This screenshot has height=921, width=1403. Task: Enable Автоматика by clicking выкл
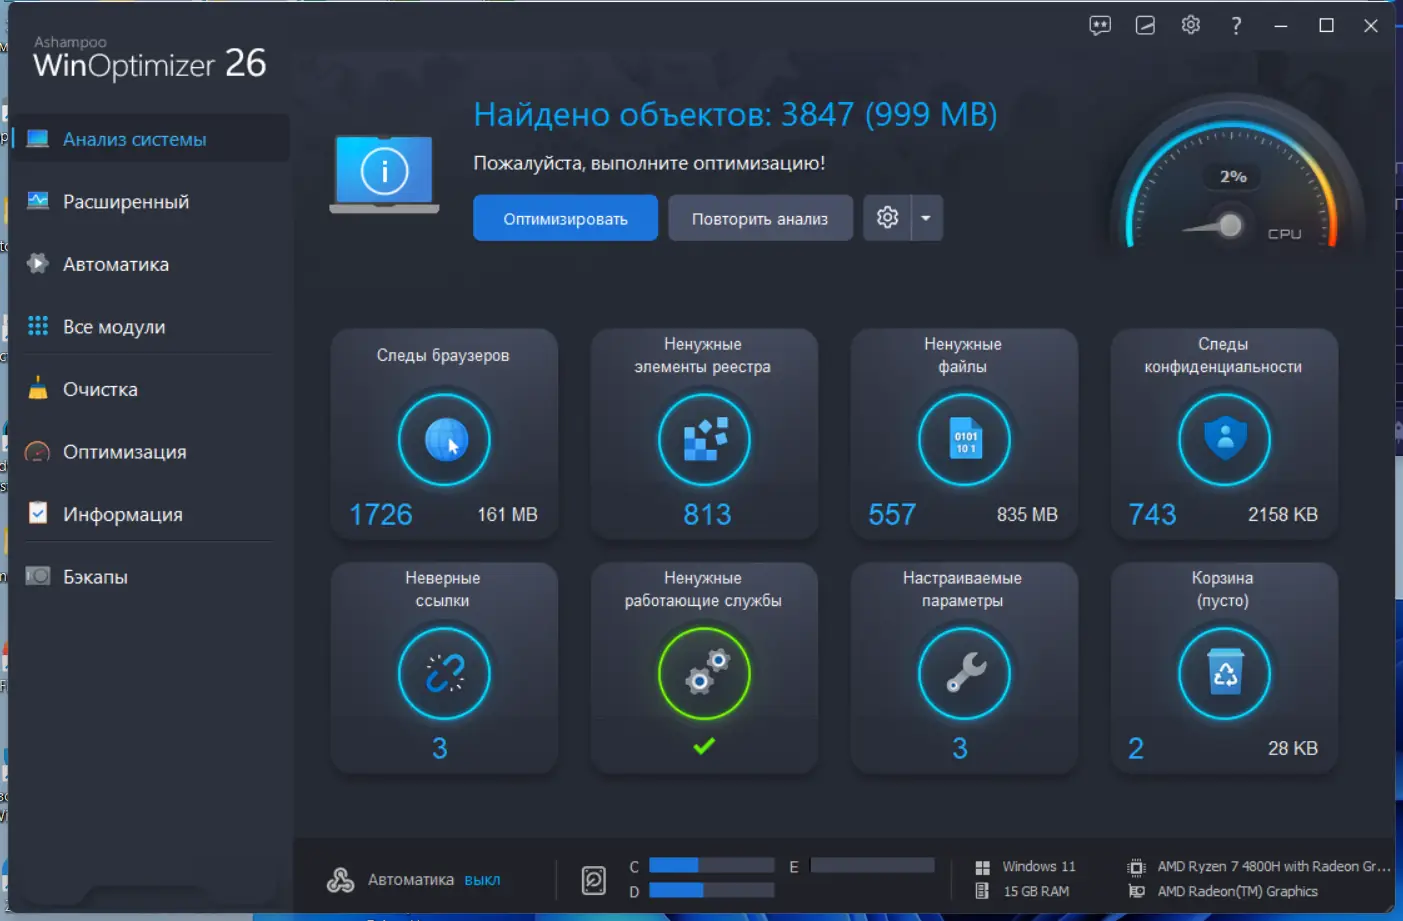click(x=483, y=879)
